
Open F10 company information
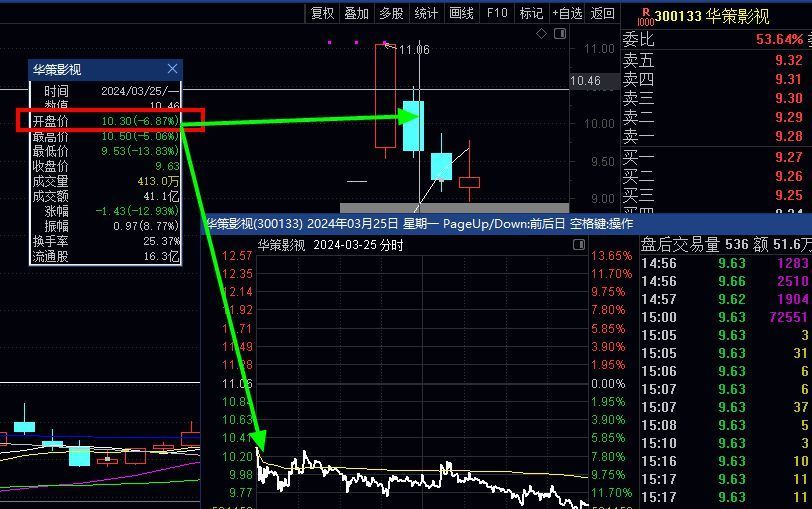tap(497, 13)
